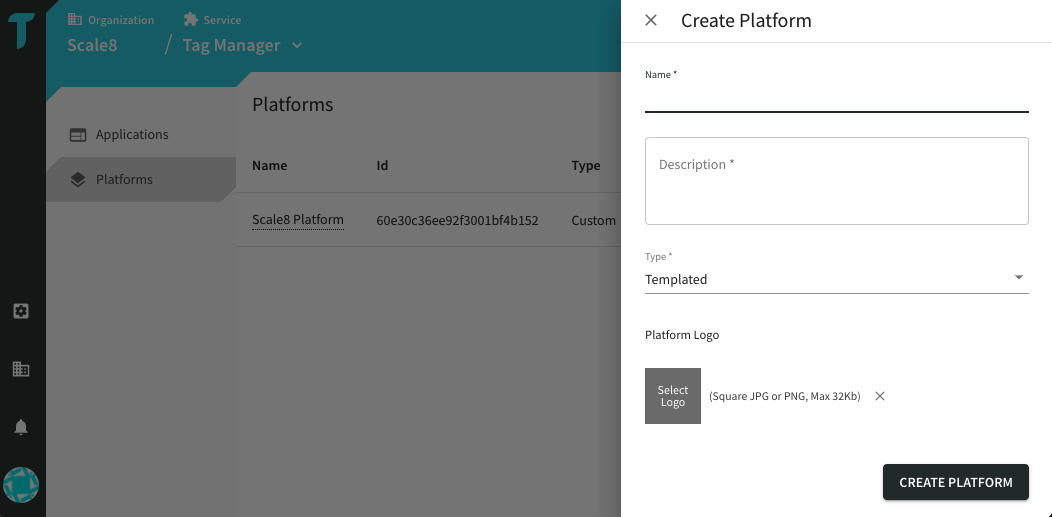Viewport: 1052px width, 517px height.
Task: Focus the Name input field
Action: 836,99
